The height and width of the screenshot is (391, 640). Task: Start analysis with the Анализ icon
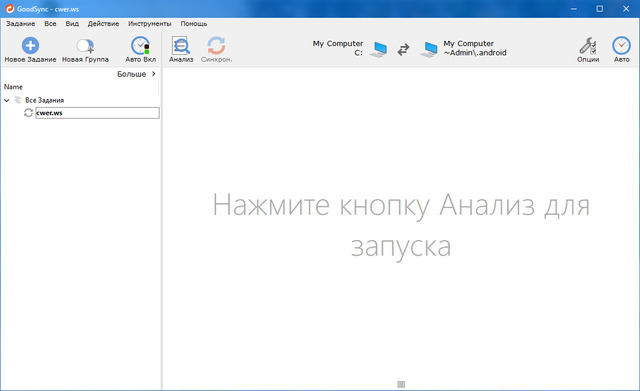pos(181,46)
